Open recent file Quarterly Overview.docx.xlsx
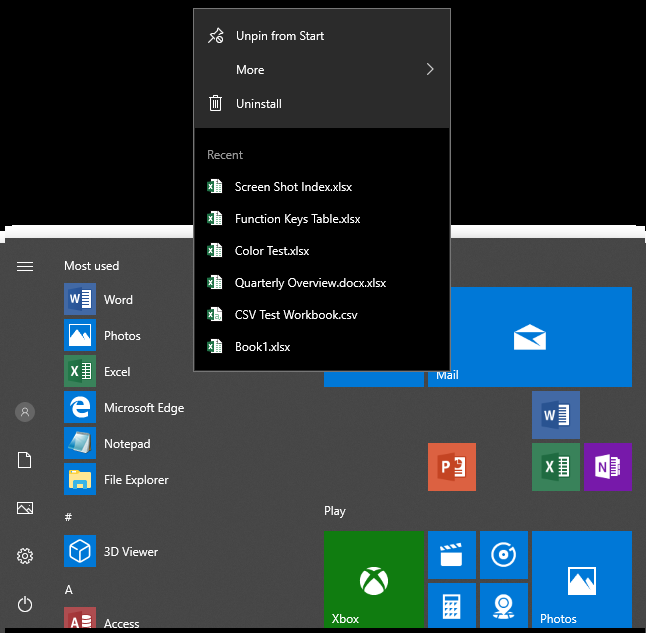Image resolution: width=646 pixels, height=633 pixels. pyautogui.click(x=322, y=283)
